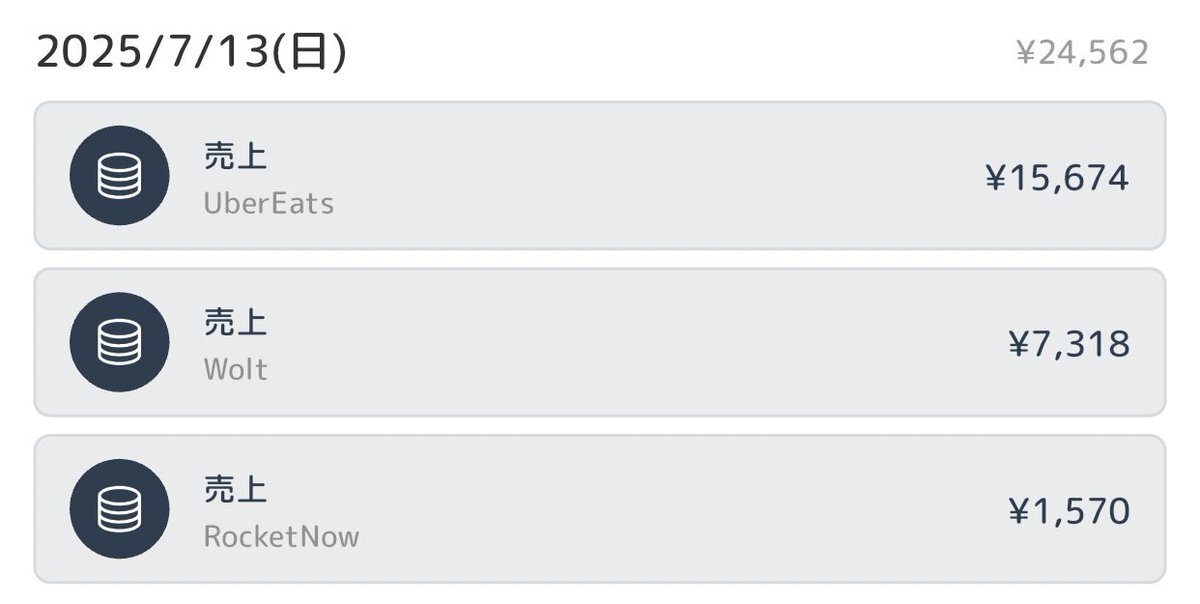The width and height of the screenshot is (1200, 604).
Task: Click the coin stack icon for Wolt
Action: (119, 342)
